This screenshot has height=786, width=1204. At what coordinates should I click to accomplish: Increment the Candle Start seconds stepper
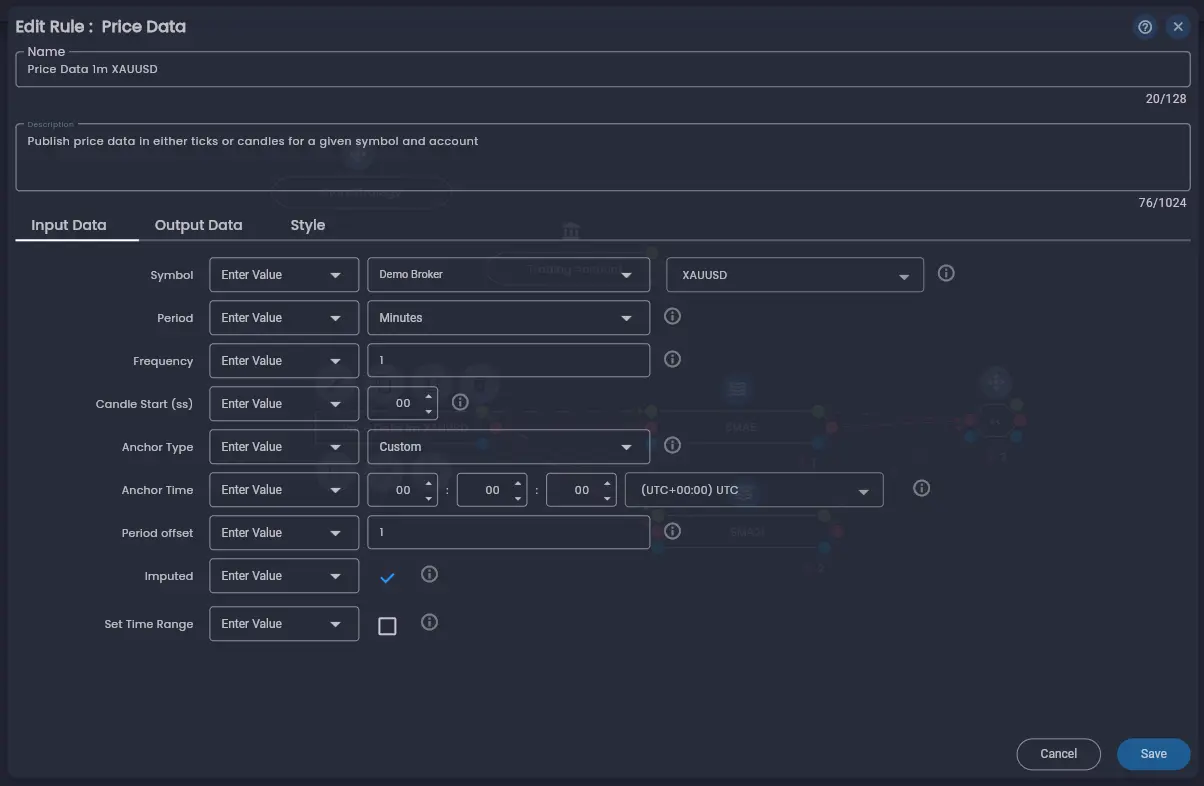coord(429,397)
